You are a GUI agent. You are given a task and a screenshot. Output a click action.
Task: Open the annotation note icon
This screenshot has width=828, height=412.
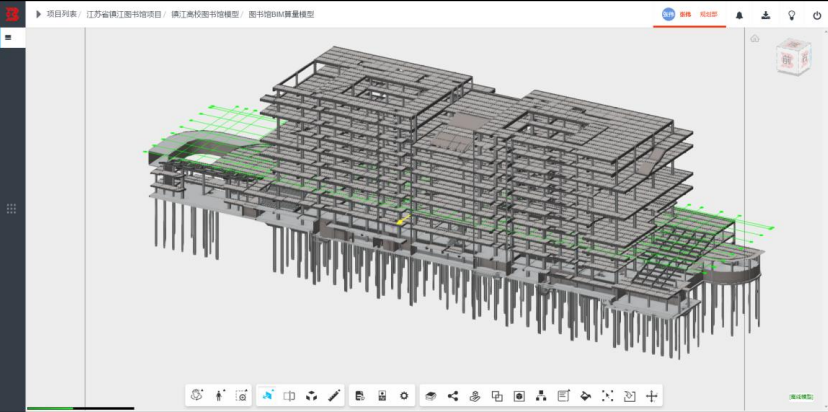coord(564,396)
